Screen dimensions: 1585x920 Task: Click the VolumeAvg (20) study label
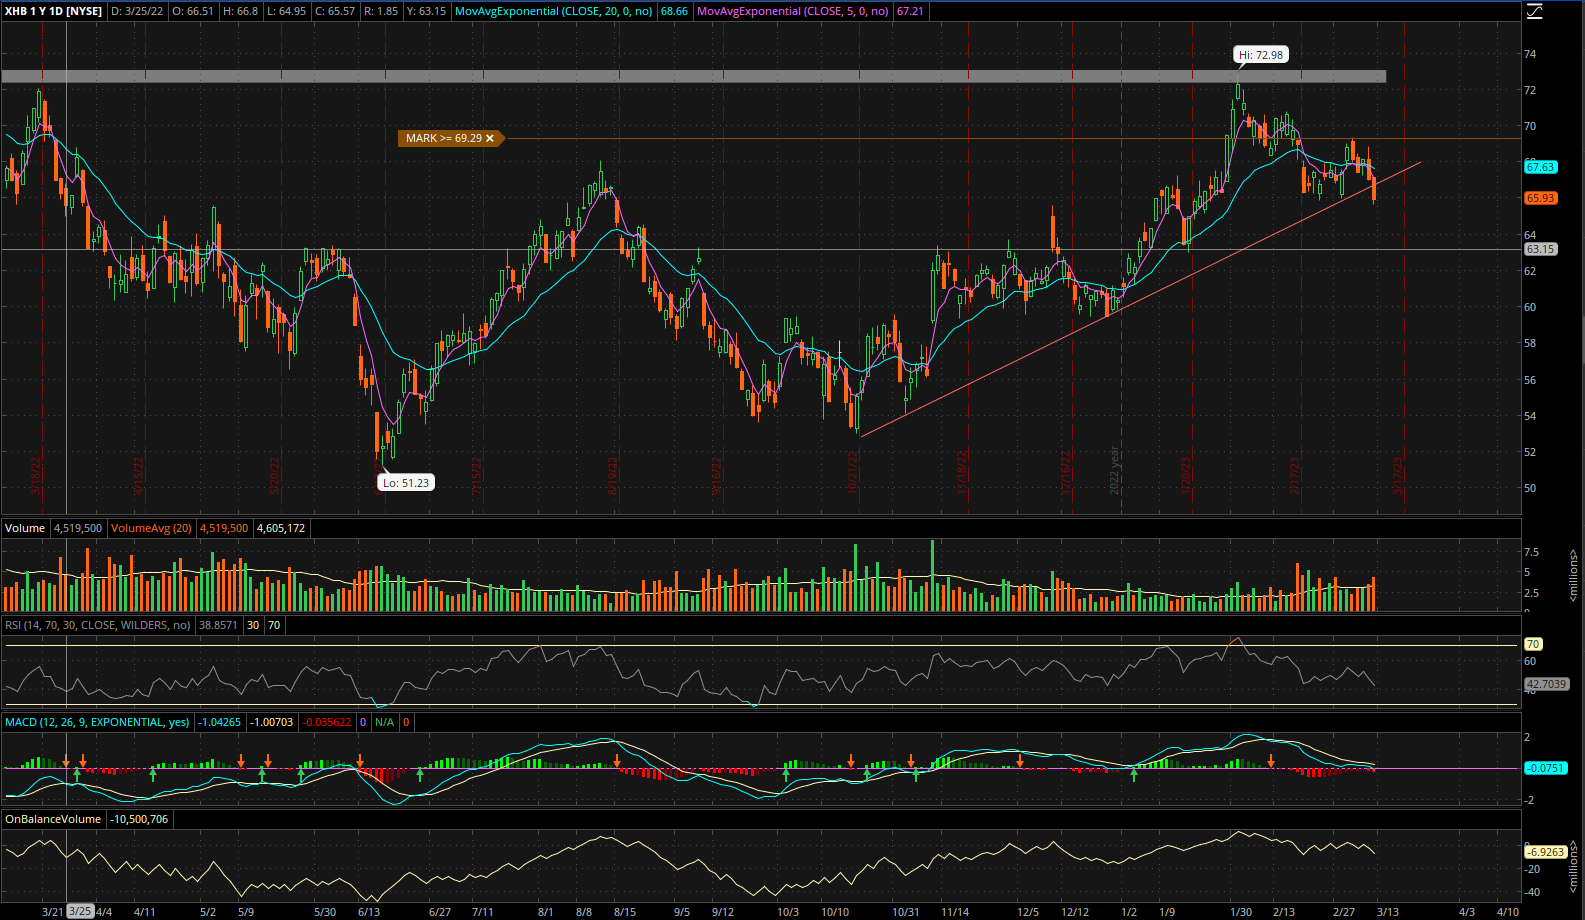151,528
